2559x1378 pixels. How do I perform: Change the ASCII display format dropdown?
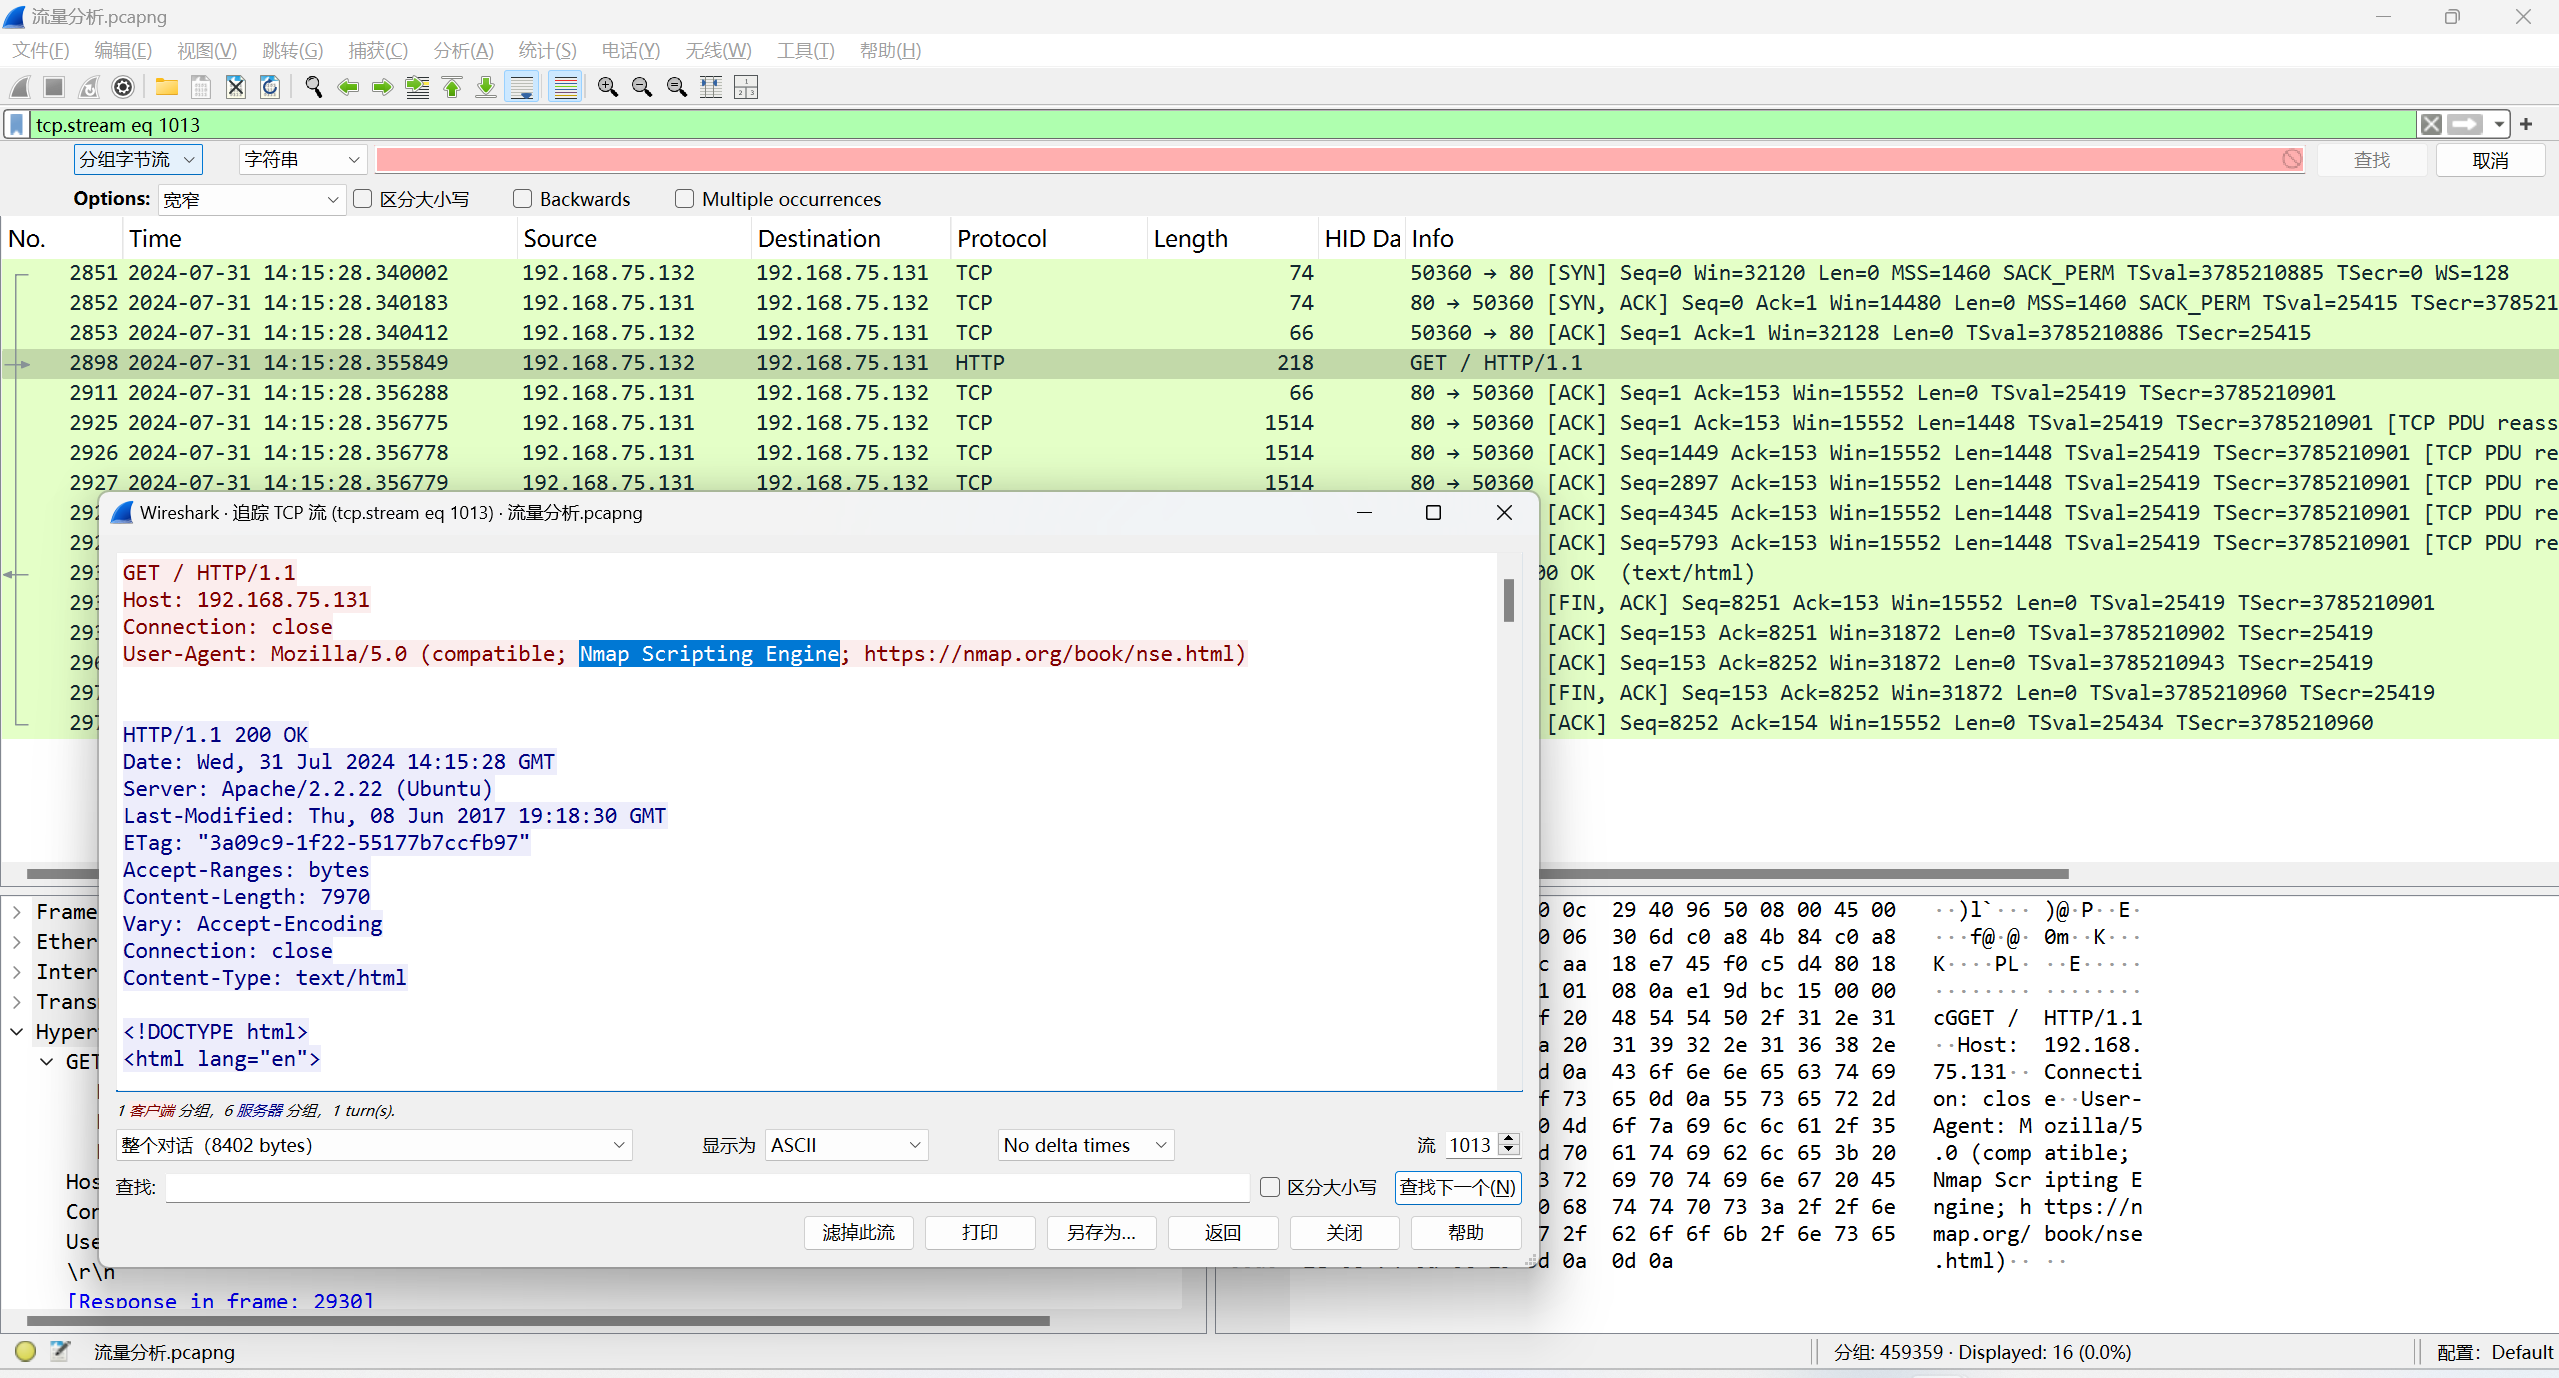(847, 1145)
